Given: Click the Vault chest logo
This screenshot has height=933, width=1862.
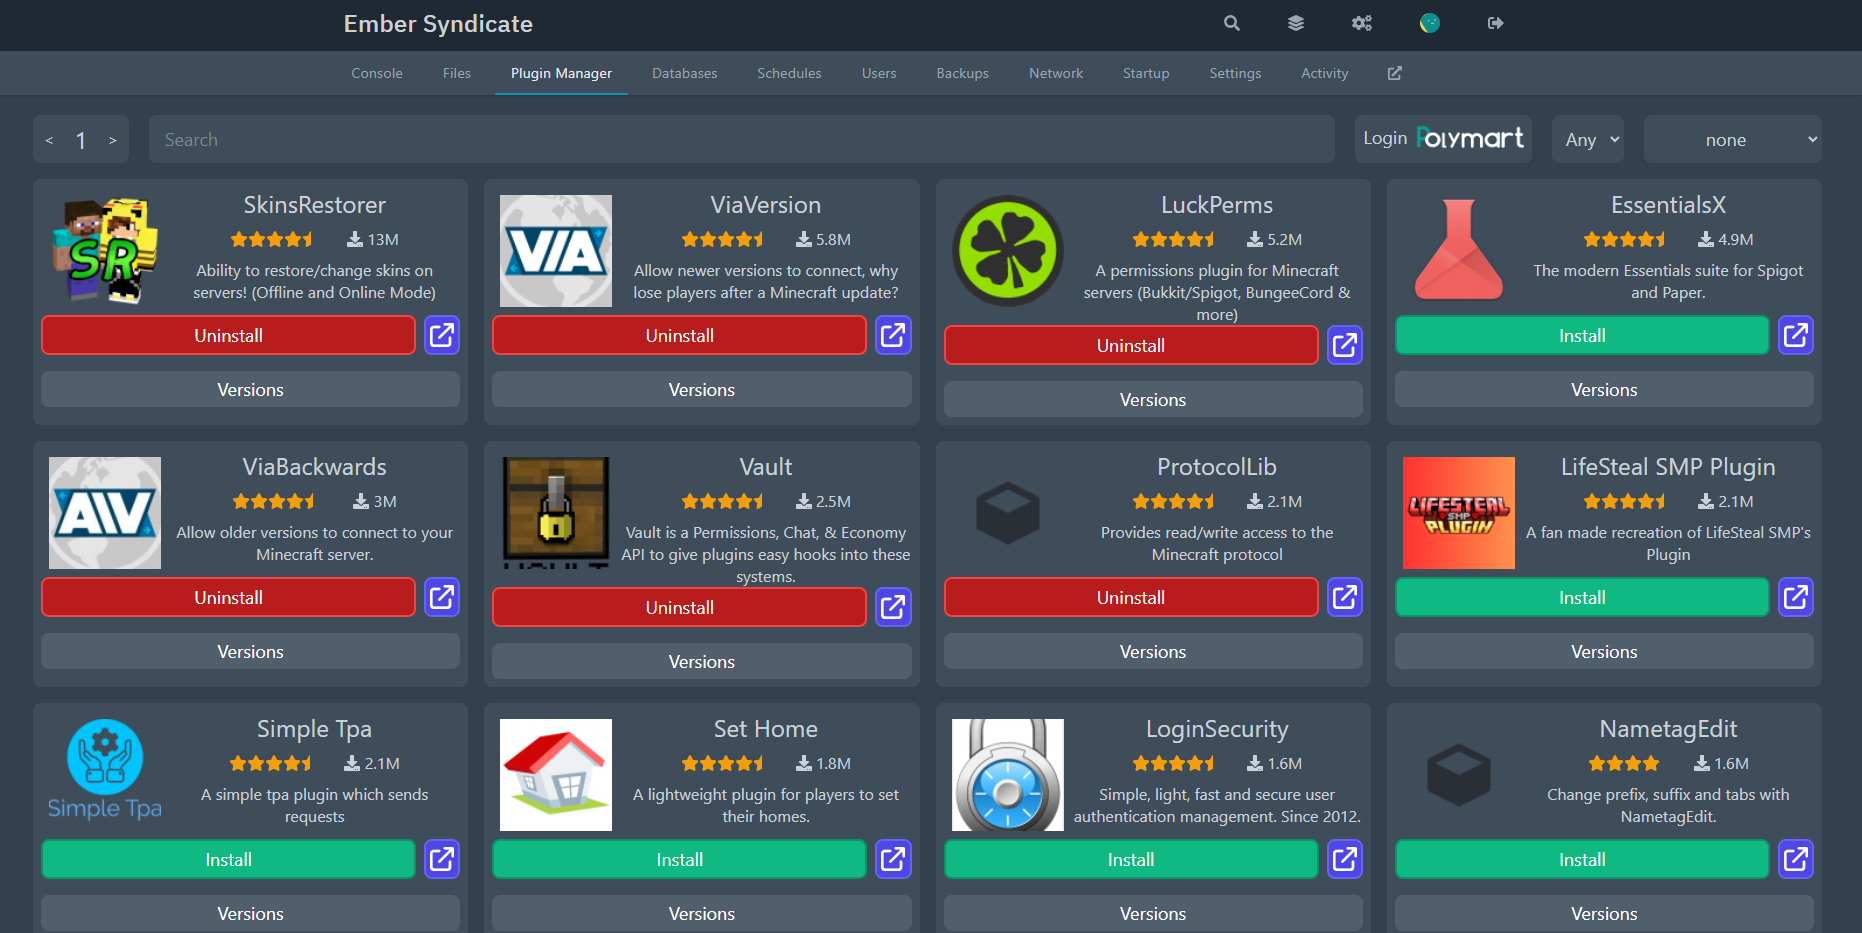Looking at the screenshot, I should click(556, 513).
